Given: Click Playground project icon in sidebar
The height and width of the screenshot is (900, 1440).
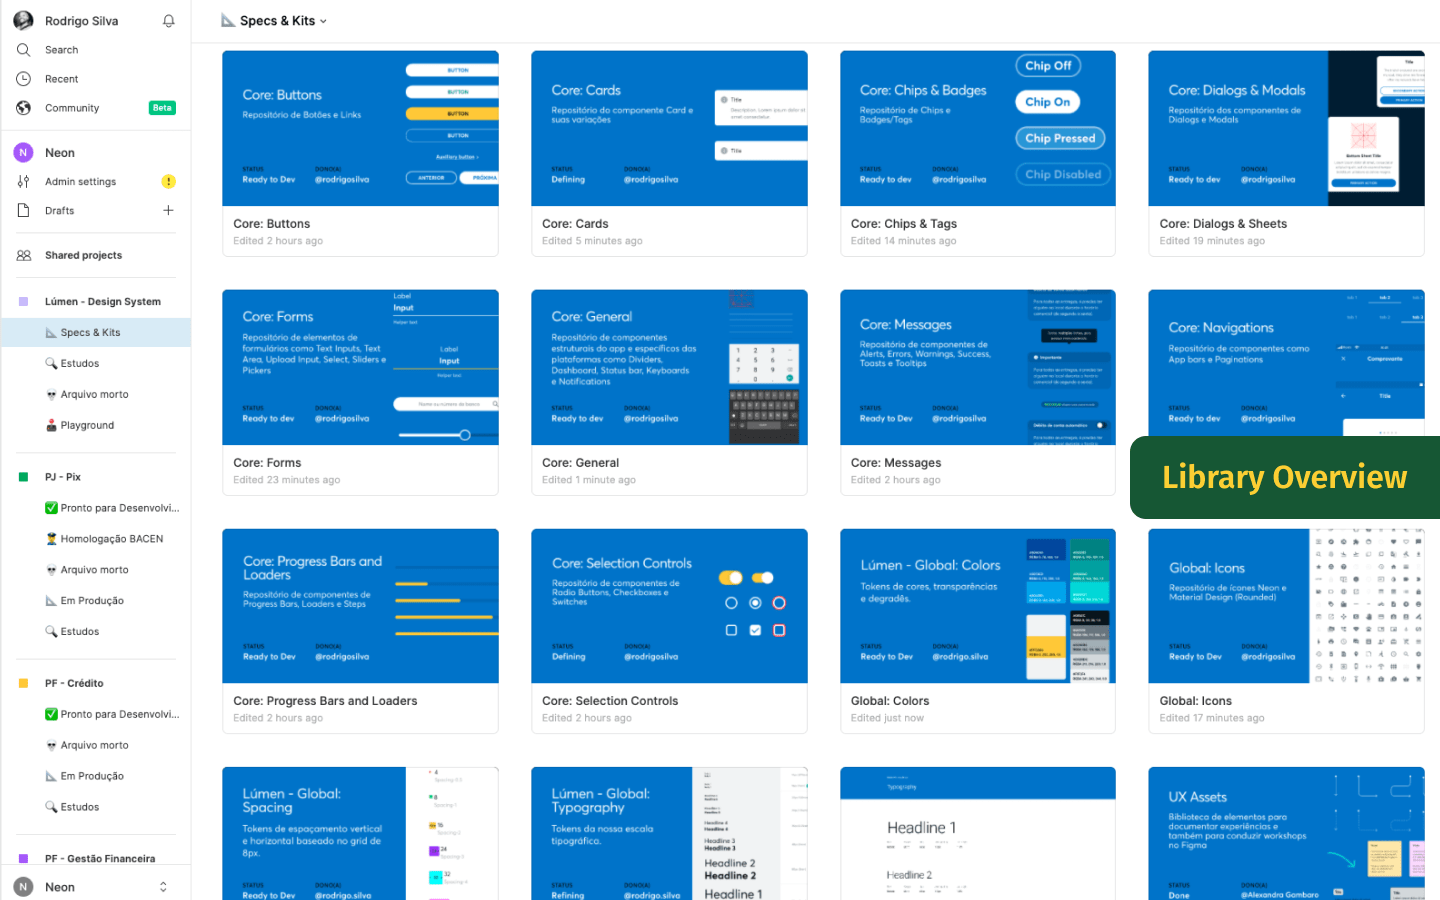Looking at the screenshot, I should point(51,426).
